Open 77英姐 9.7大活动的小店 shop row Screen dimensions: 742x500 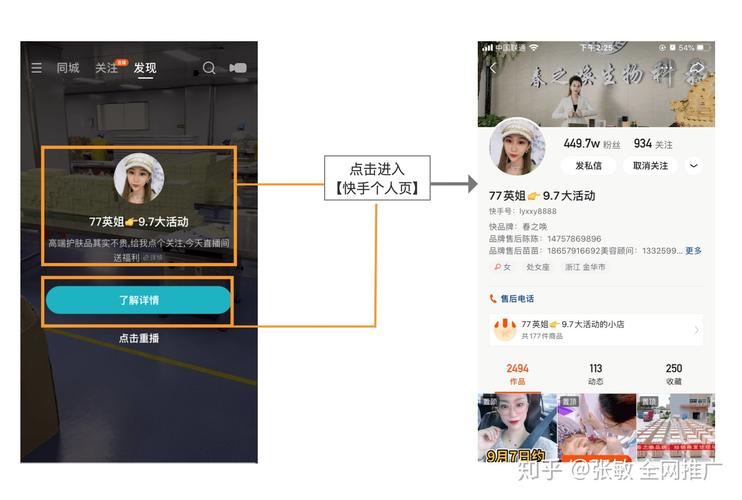[x=596, y=330]
